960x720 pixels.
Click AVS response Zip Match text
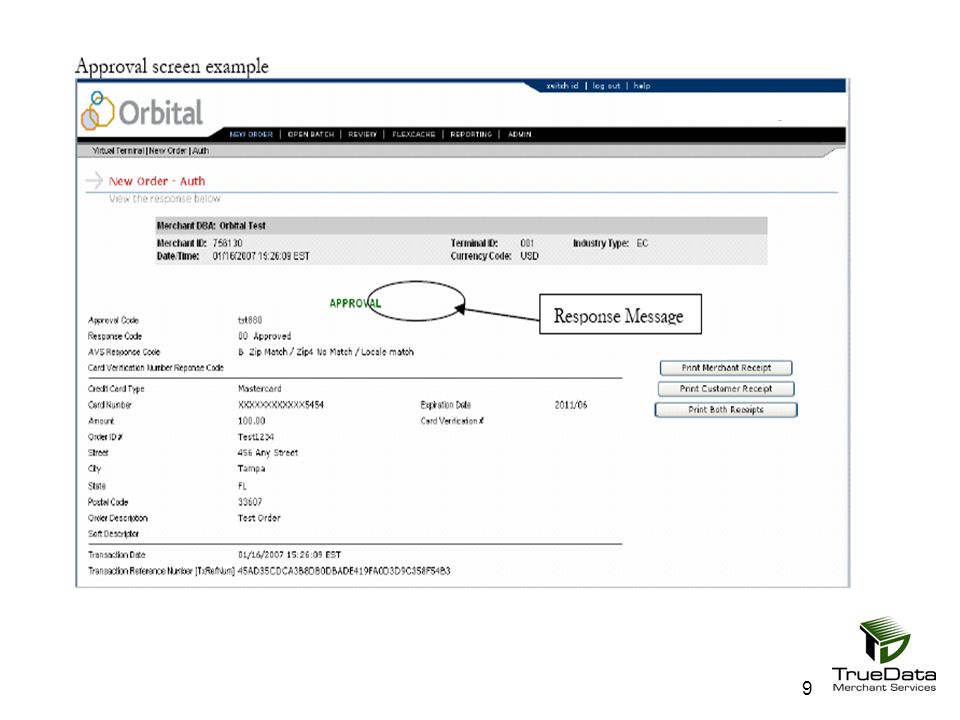tap(326, 352)
